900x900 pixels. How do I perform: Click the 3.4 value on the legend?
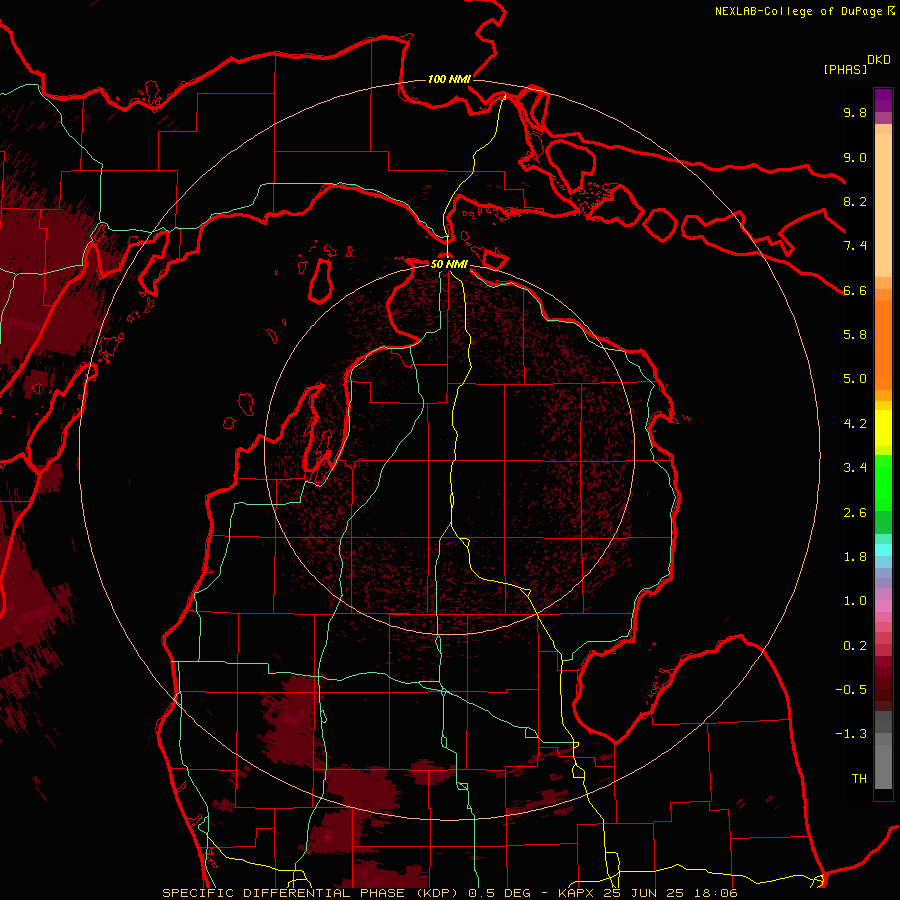855,468
